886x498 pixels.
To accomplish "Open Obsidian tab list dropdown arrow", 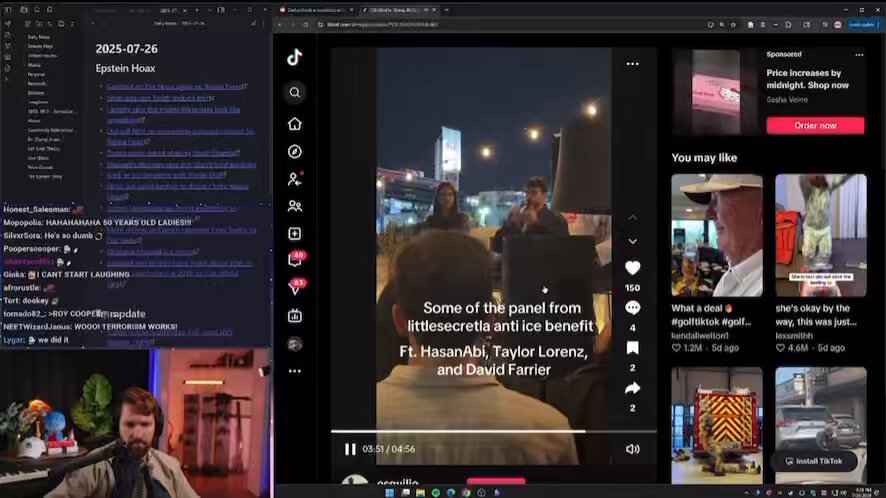I will pyautogui.click(x=210, y=10).
